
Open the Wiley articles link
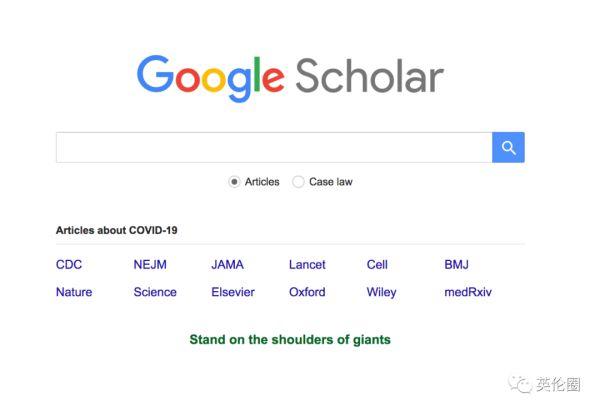point(382,292)
